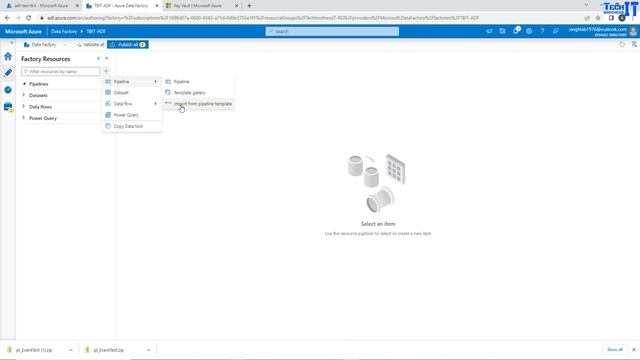Open the Manage toolbox icon in sidebar
640x360 pixels.
[8, 107]
